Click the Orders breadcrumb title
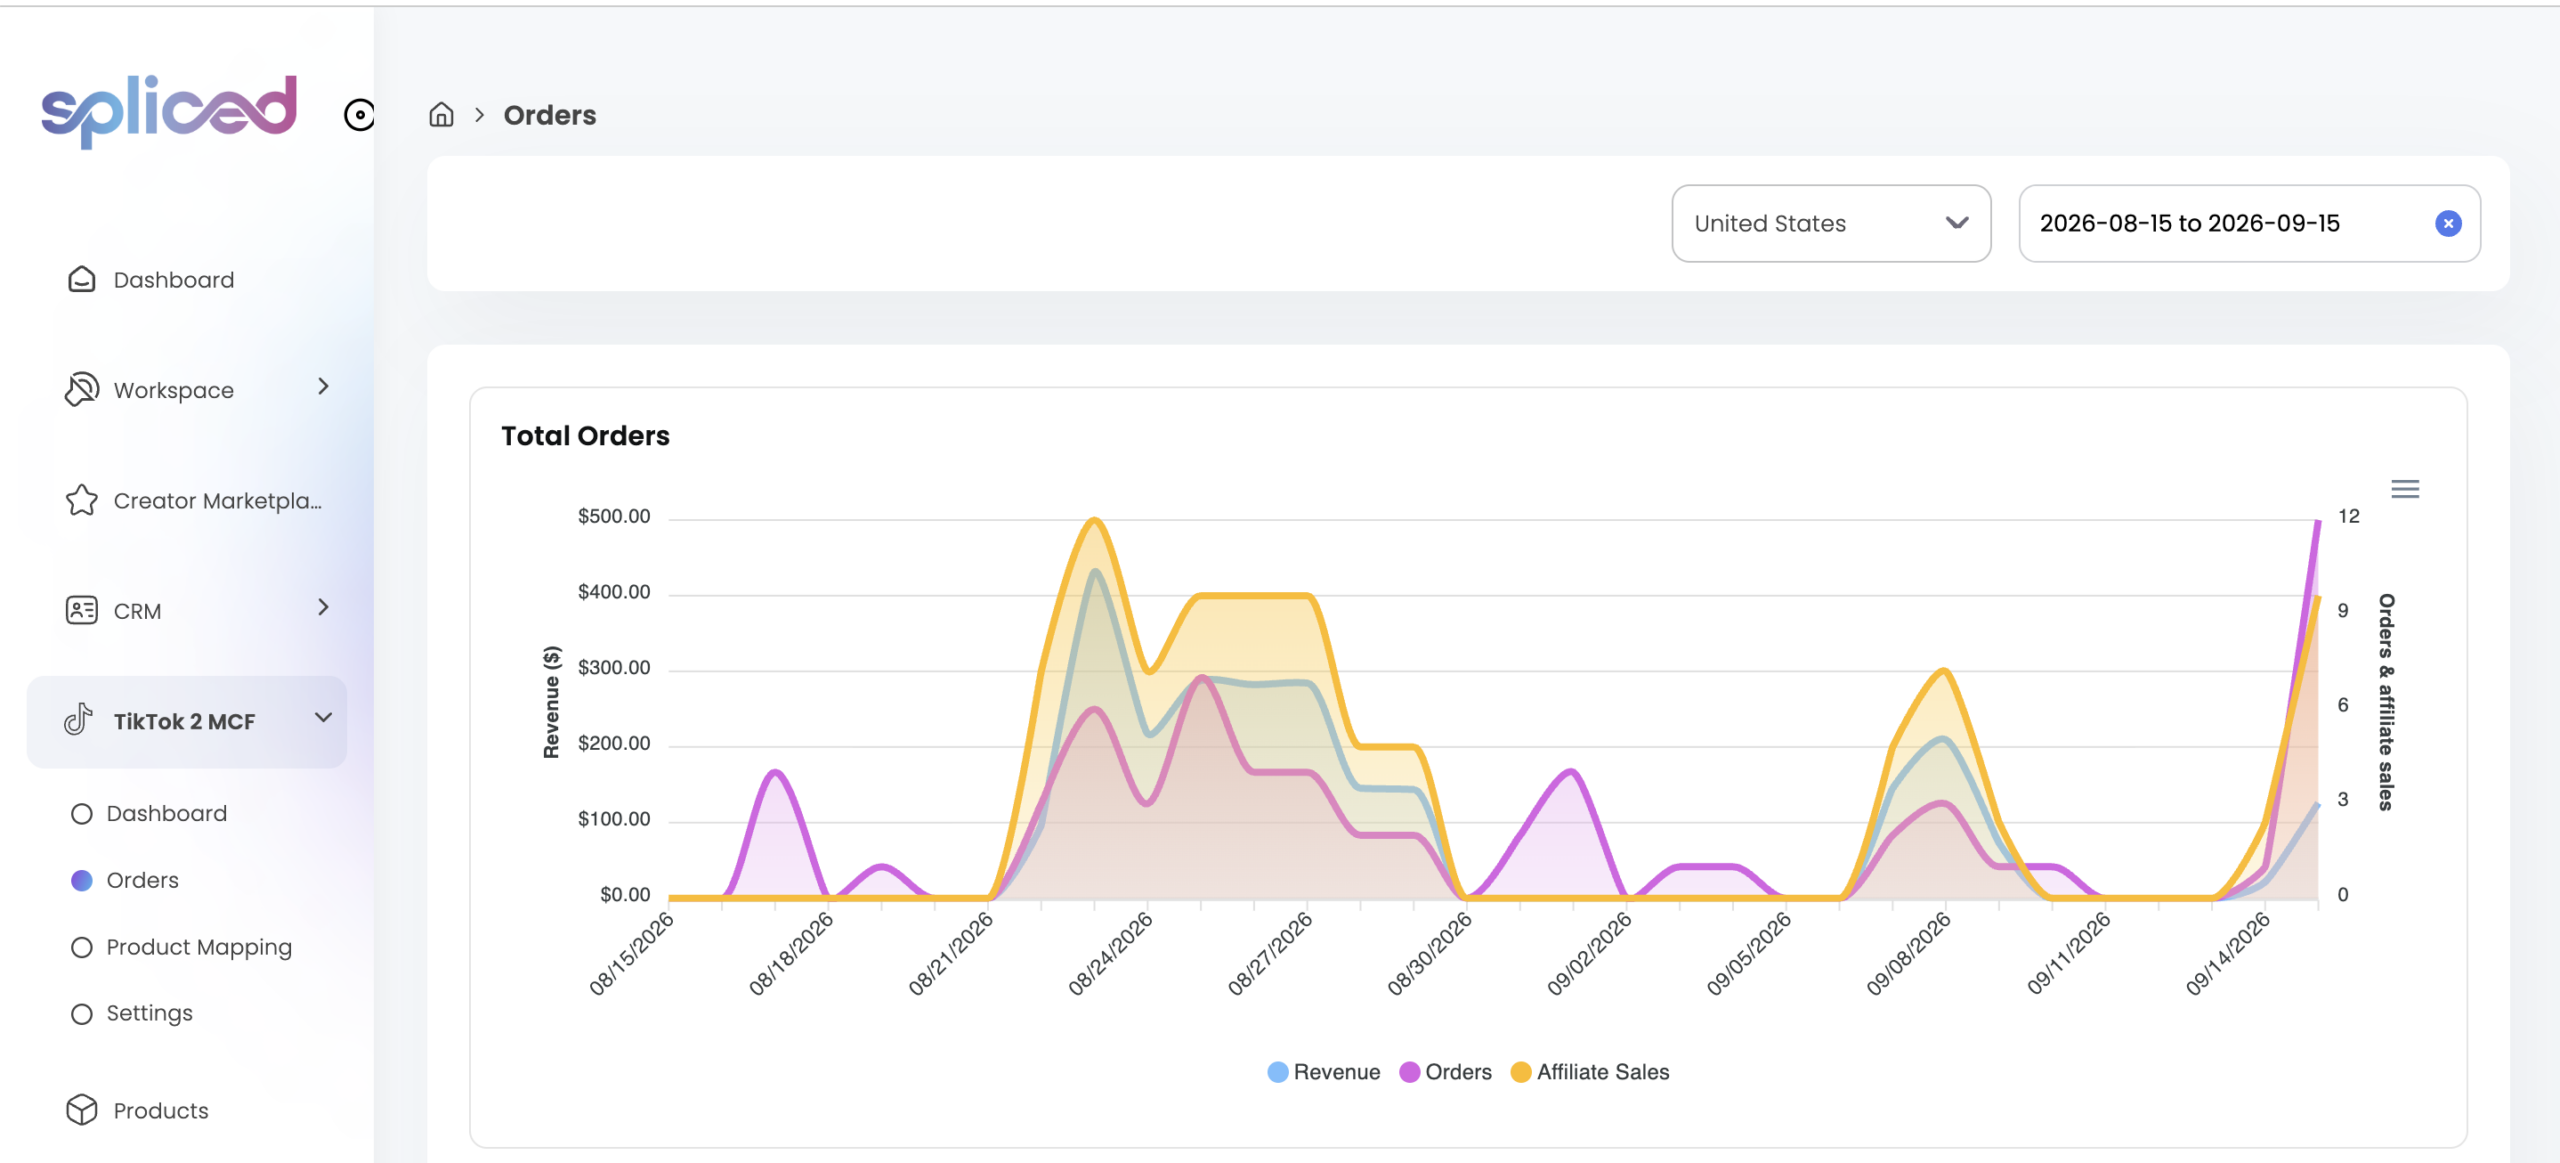Screen dimensions: 2560x1163 pos(550,115)
